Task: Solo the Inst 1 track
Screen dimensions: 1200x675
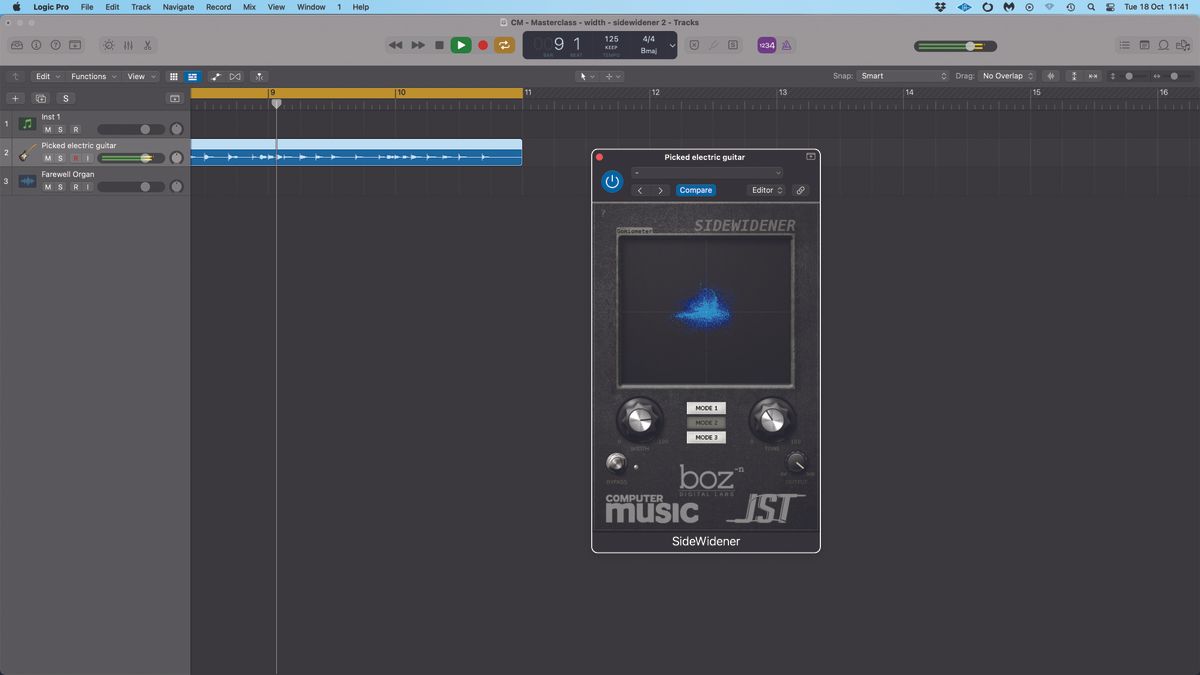Action: [x=59, y=129]
